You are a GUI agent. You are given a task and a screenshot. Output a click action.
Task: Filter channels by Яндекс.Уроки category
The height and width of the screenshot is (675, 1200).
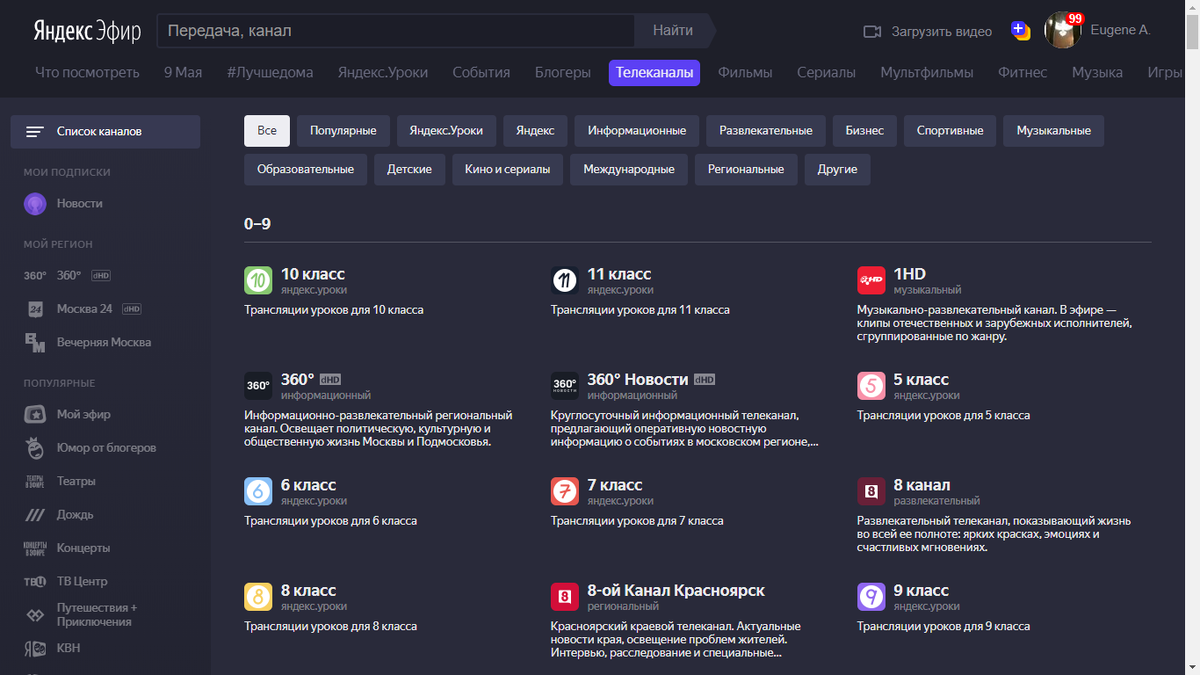point(446,131)
